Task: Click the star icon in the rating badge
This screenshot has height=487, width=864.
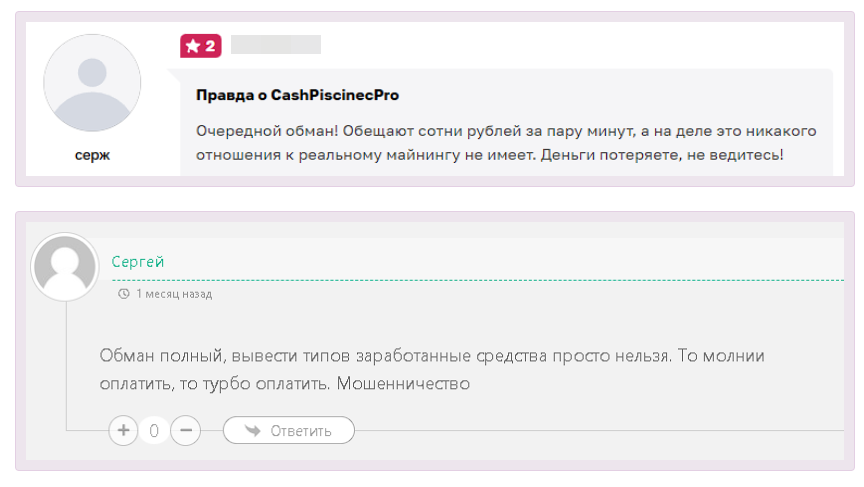Action: coord(193,46)
